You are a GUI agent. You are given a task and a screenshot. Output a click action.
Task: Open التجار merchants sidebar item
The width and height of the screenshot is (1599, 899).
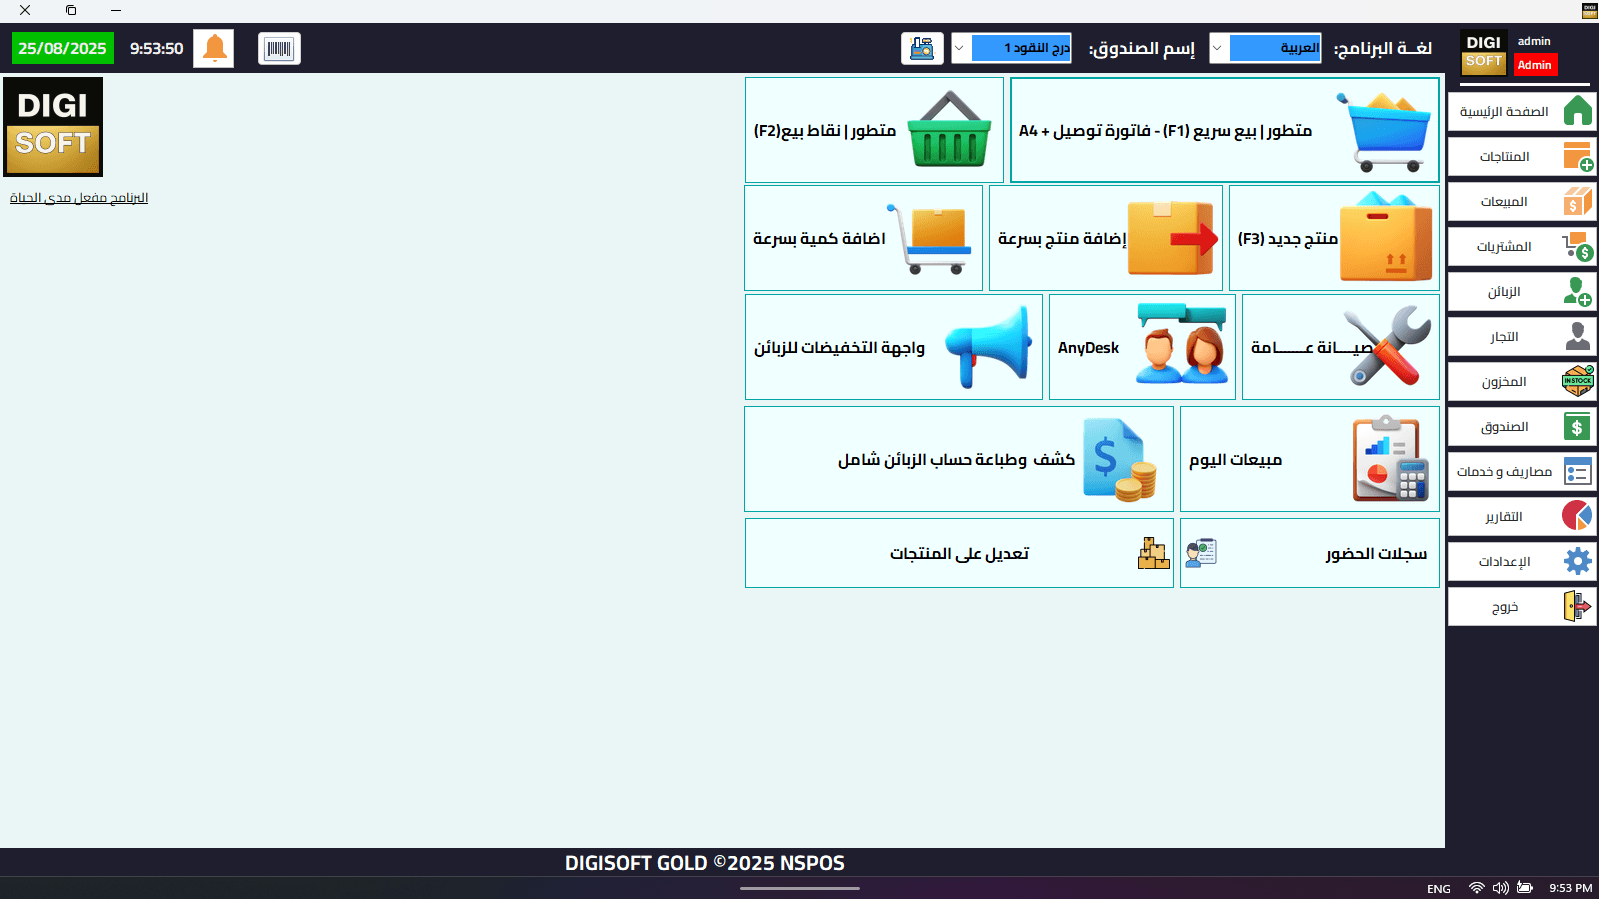(1522, 336)
